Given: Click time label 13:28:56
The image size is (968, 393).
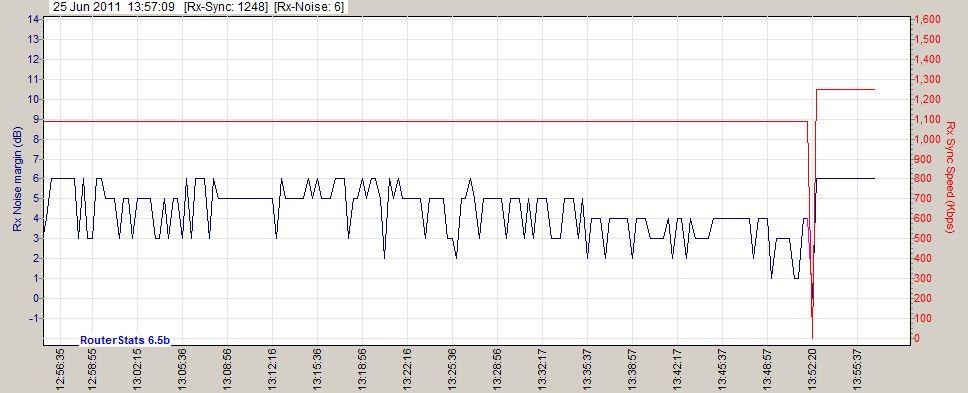Looking at the screenshot, I should (x=497, y=370).
